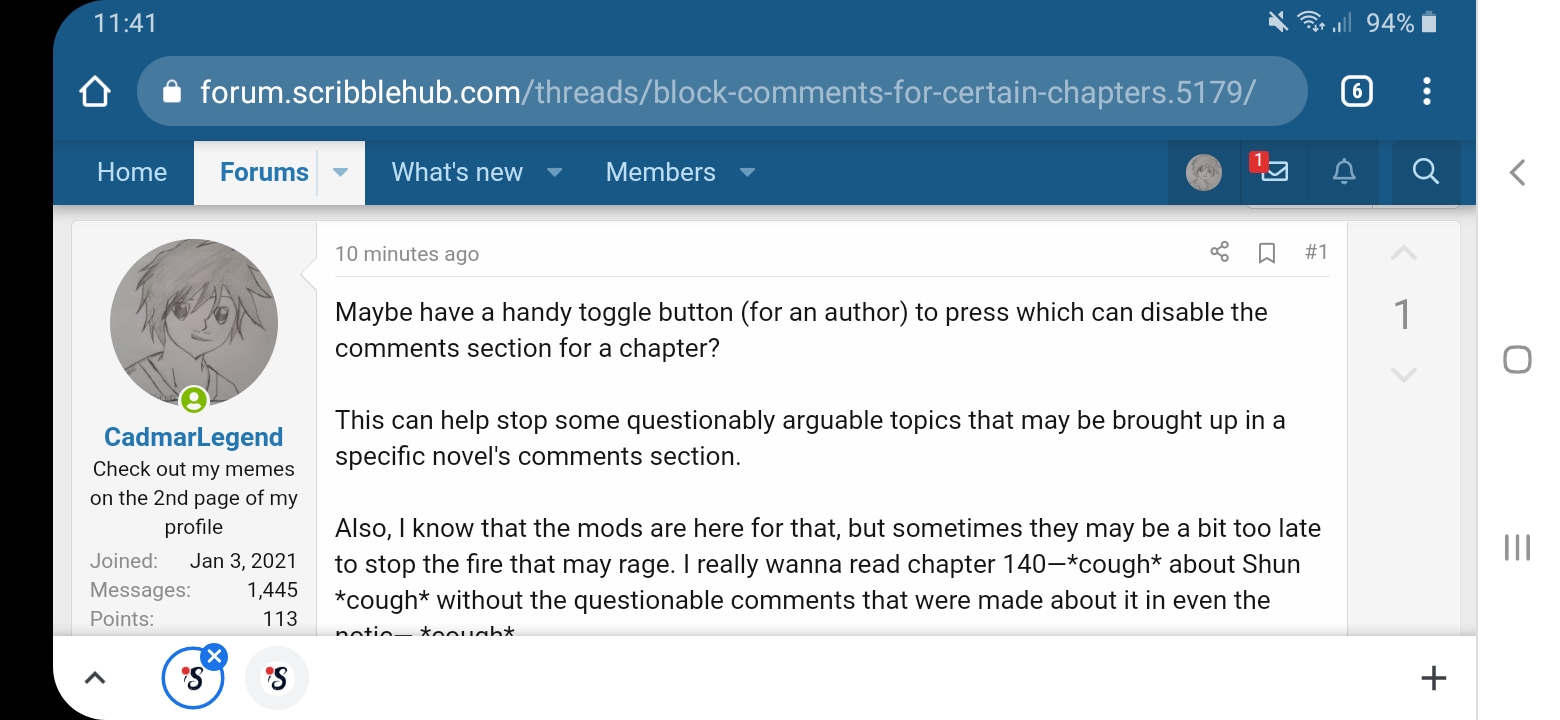Open the search on the forum

(x=1424, y=172)
